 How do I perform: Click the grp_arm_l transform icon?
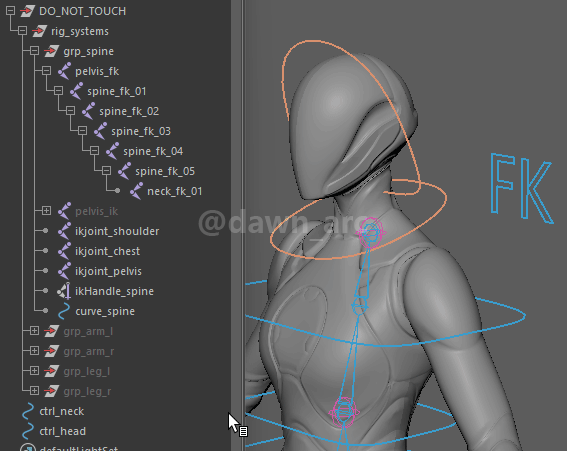click(x=51, y=331)
